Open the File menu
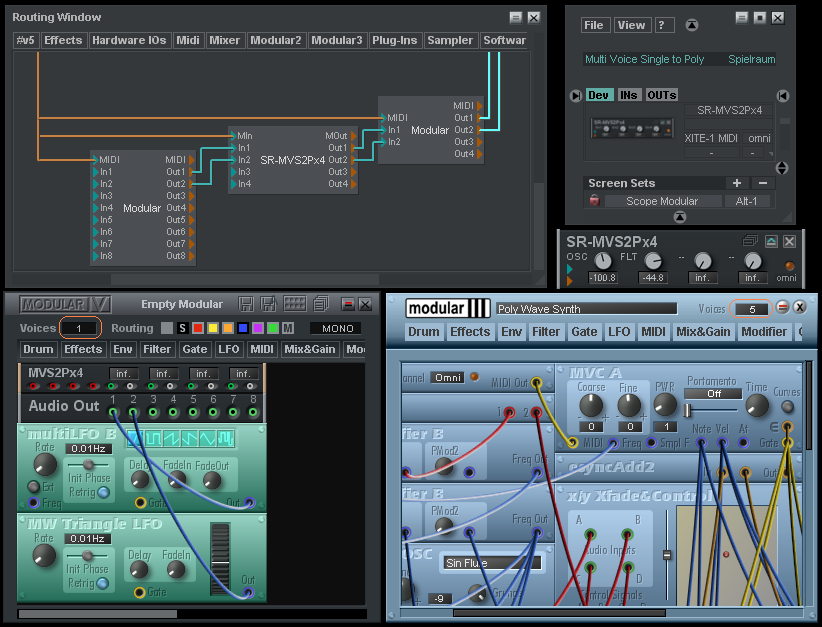The height and width of the screenshot is (627, 822). (594, 25)
